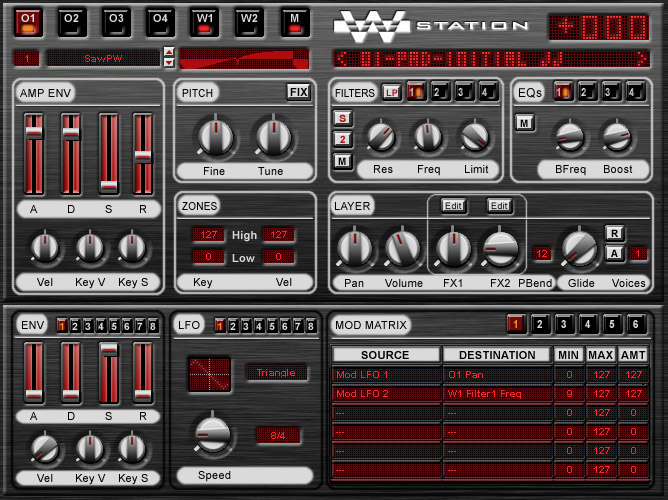The width and height of the screenshot is (668, 500).
Task: Go to next preset with right arrow
Action: pyautogui.click(x=642, y=59)
